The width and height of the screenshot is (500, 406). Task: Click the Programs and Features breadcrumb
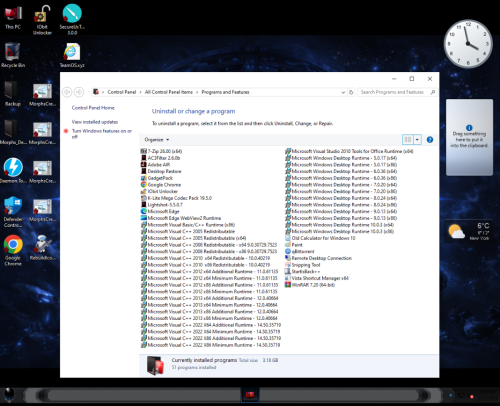(x=225, y=92)
